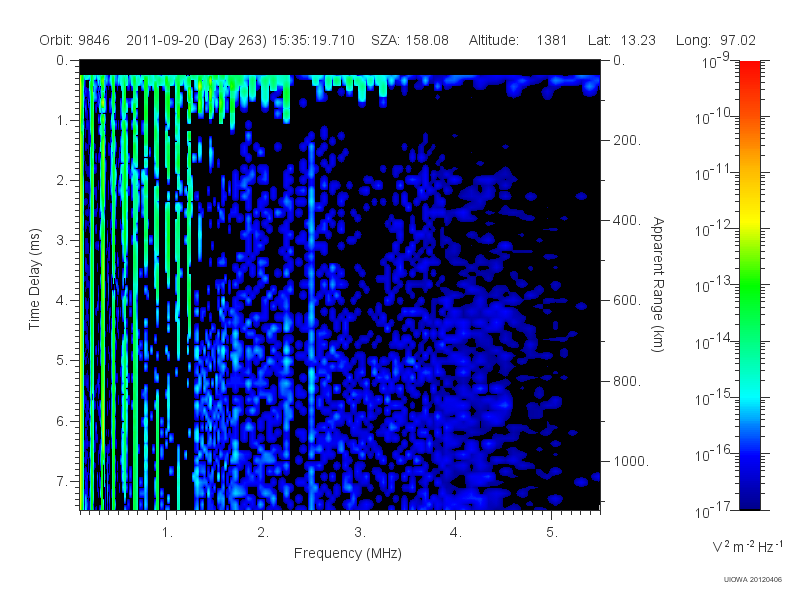Click the '7.' tick on Time Delay axis

[x=62, y=481]
